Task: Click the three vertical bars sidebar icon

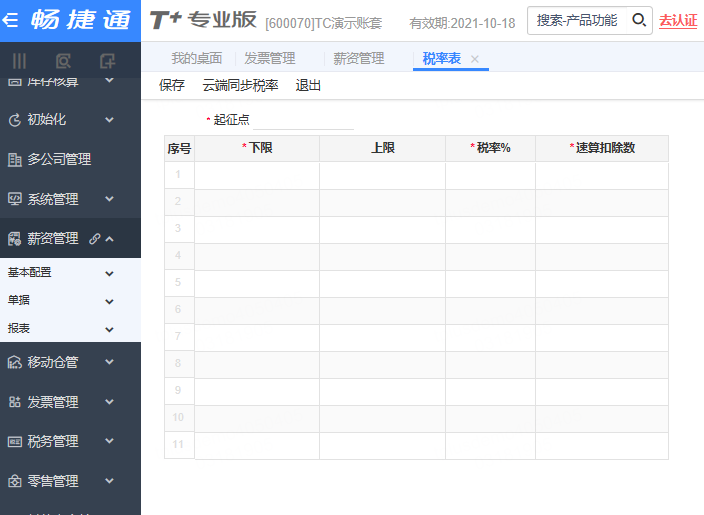Action: (19, 61)
